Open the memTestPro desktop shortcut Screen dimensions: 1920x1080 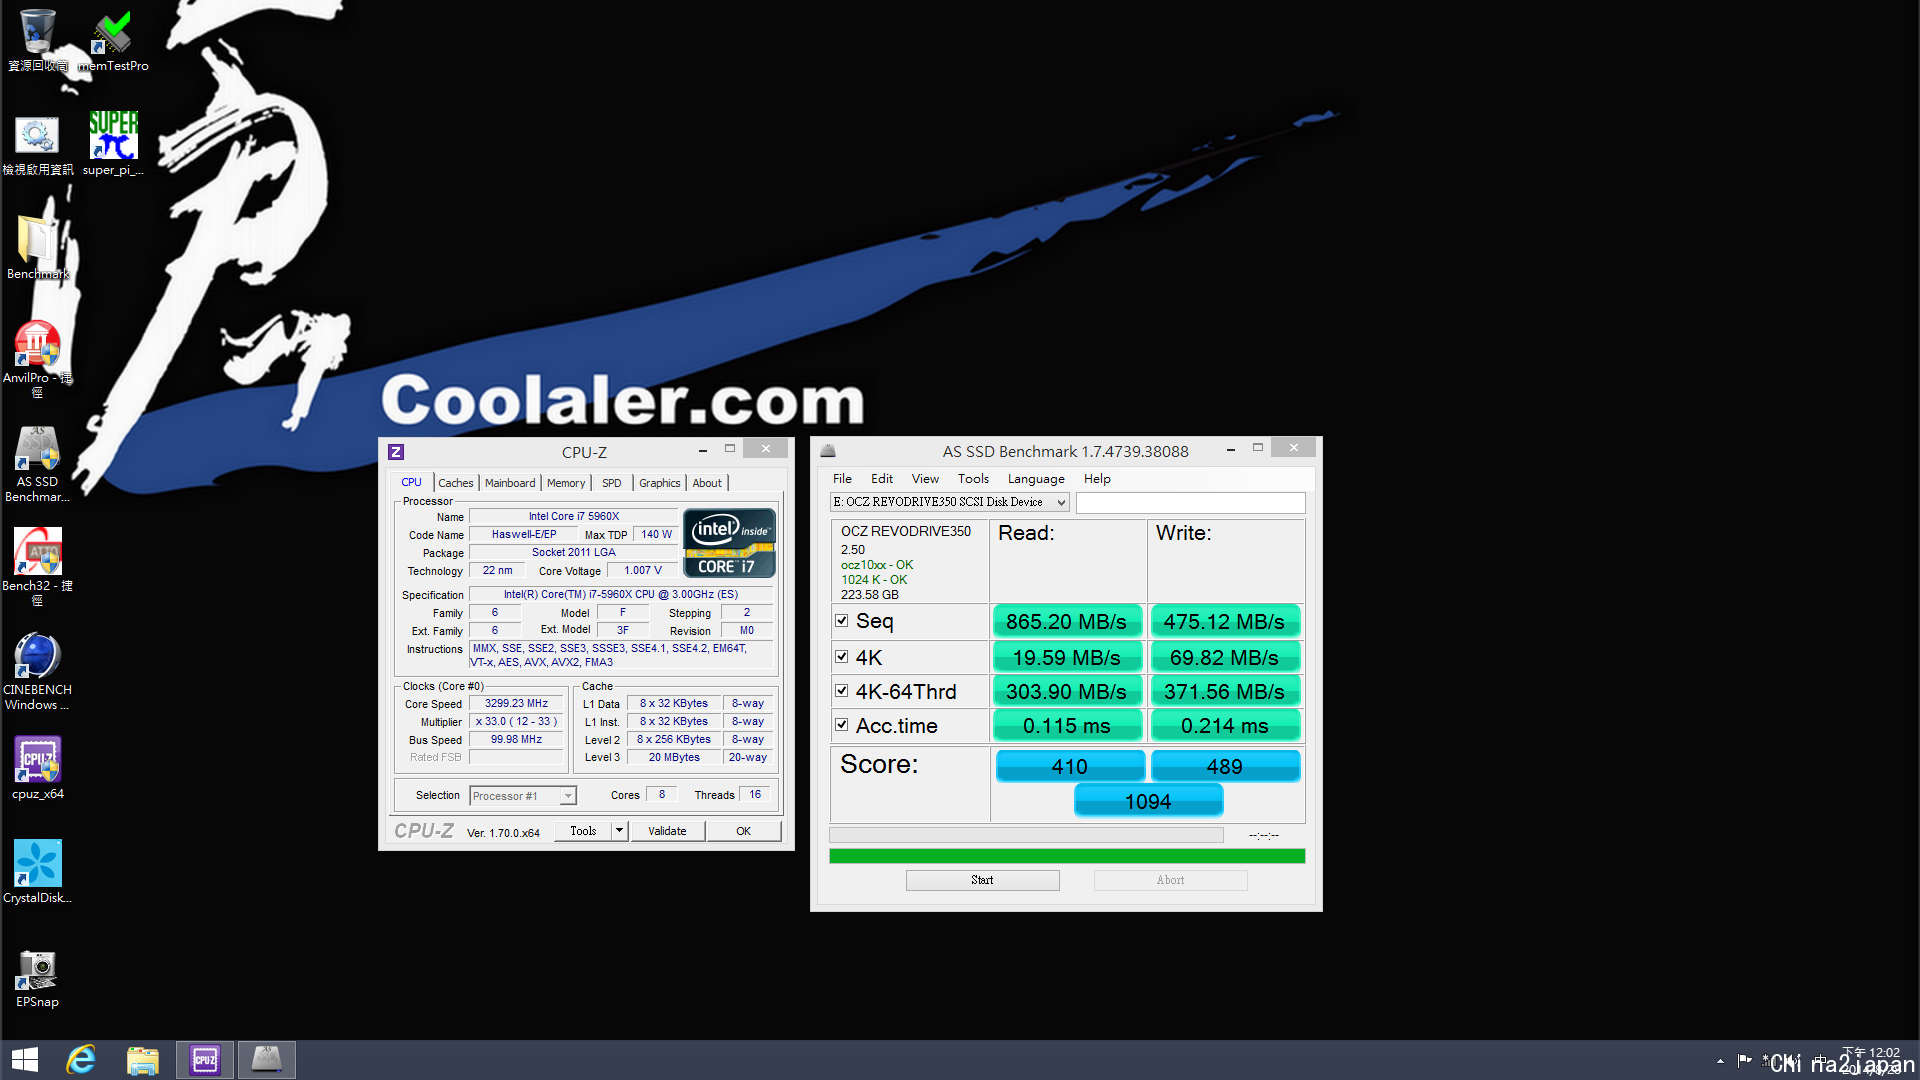pyautogui.click(x=113, y=40)
